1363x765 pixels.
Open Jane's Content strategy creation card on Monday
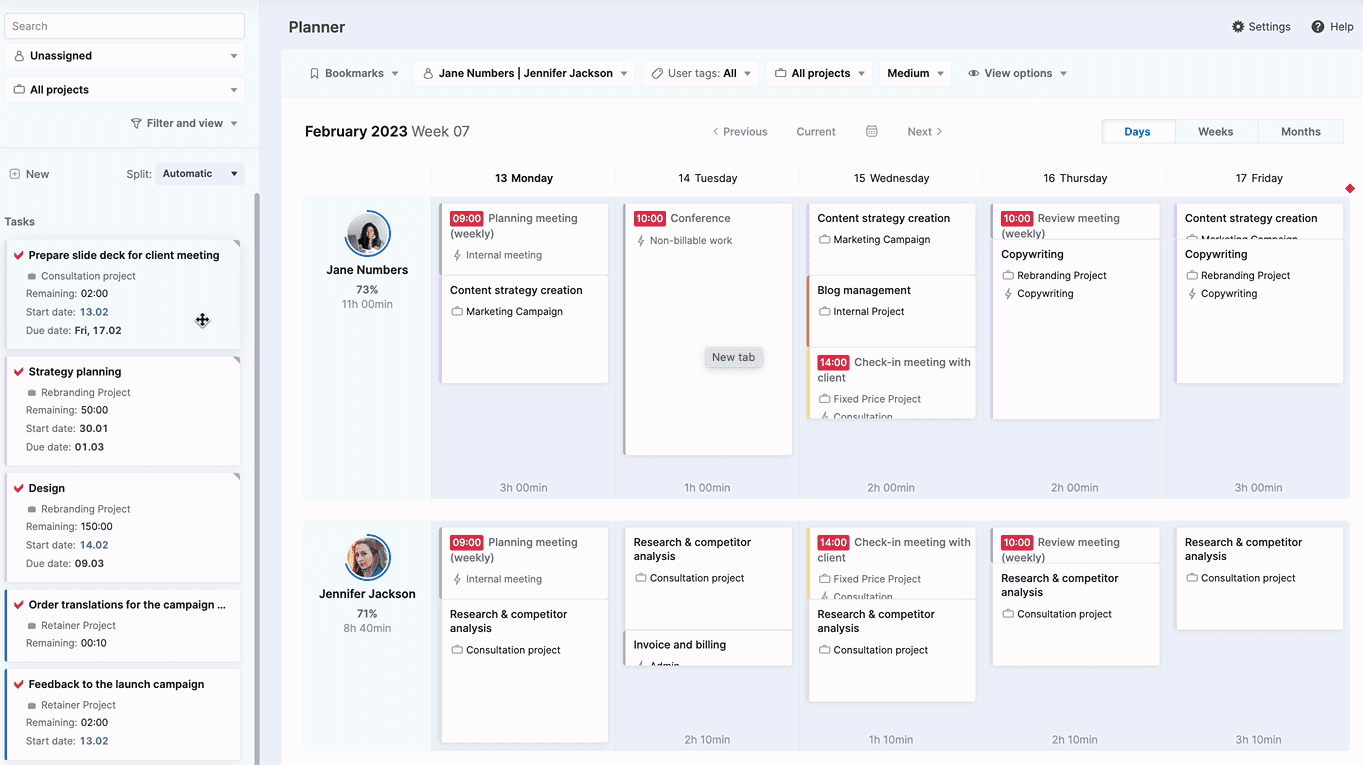[x=524, y=329]
